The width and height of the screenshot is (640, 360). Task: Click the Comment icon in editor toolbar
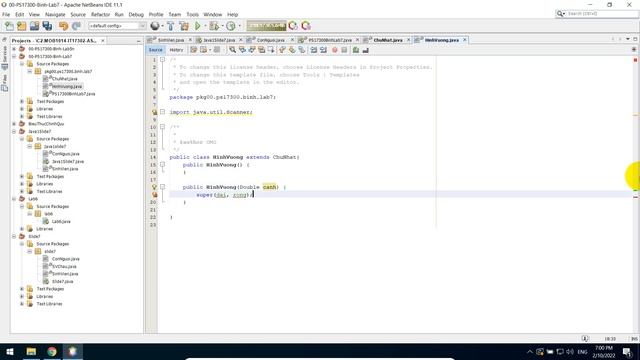(356, 50)
